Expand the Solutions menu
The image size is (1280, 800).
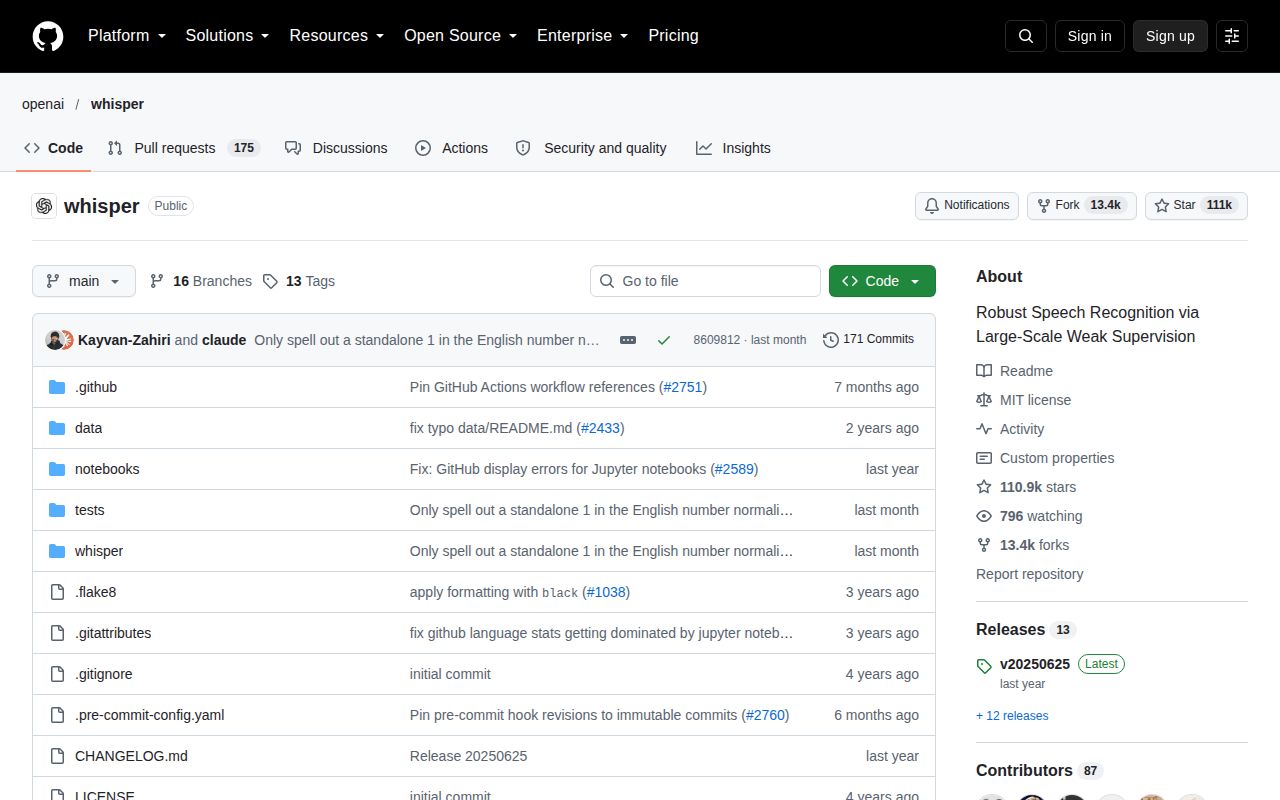click(228, 36)
